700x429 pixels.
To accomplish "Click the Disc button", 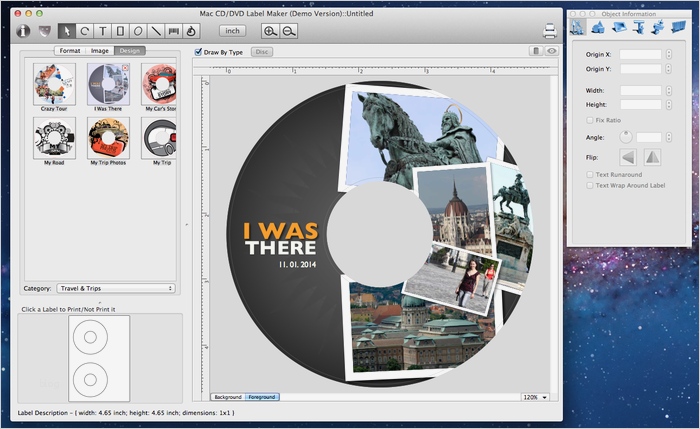I will coord(262,51).
